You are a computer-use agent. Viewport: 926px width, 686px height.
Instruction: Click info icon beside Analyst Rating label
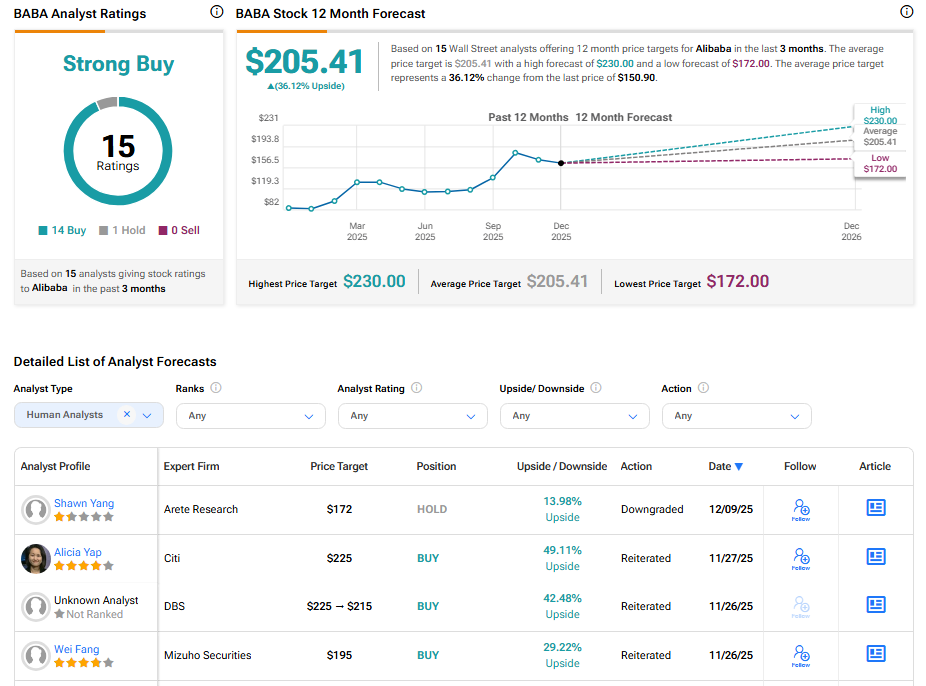tap(417, 388)
